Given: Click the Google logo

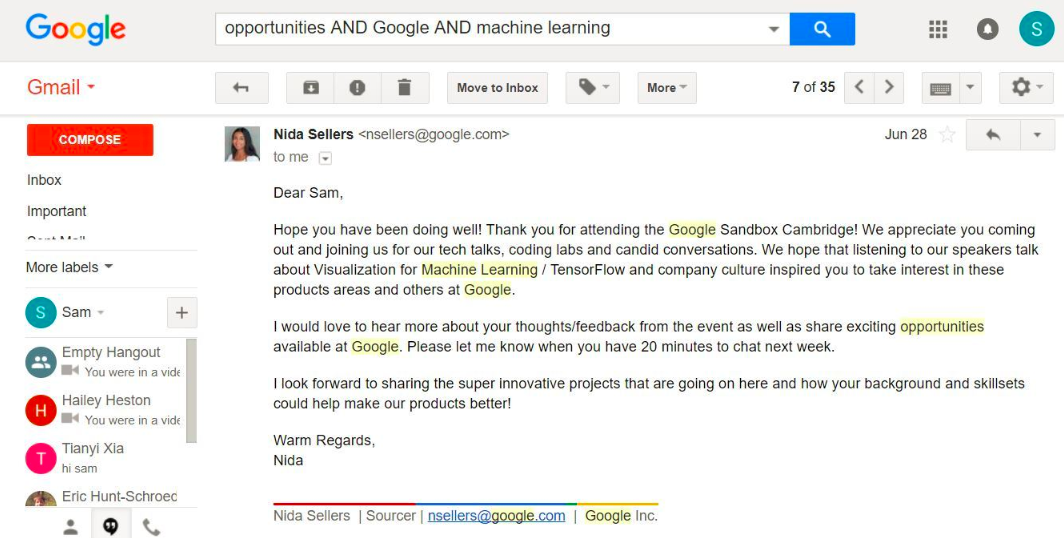Looking at the screenshot, I should [x=75, y=29].
